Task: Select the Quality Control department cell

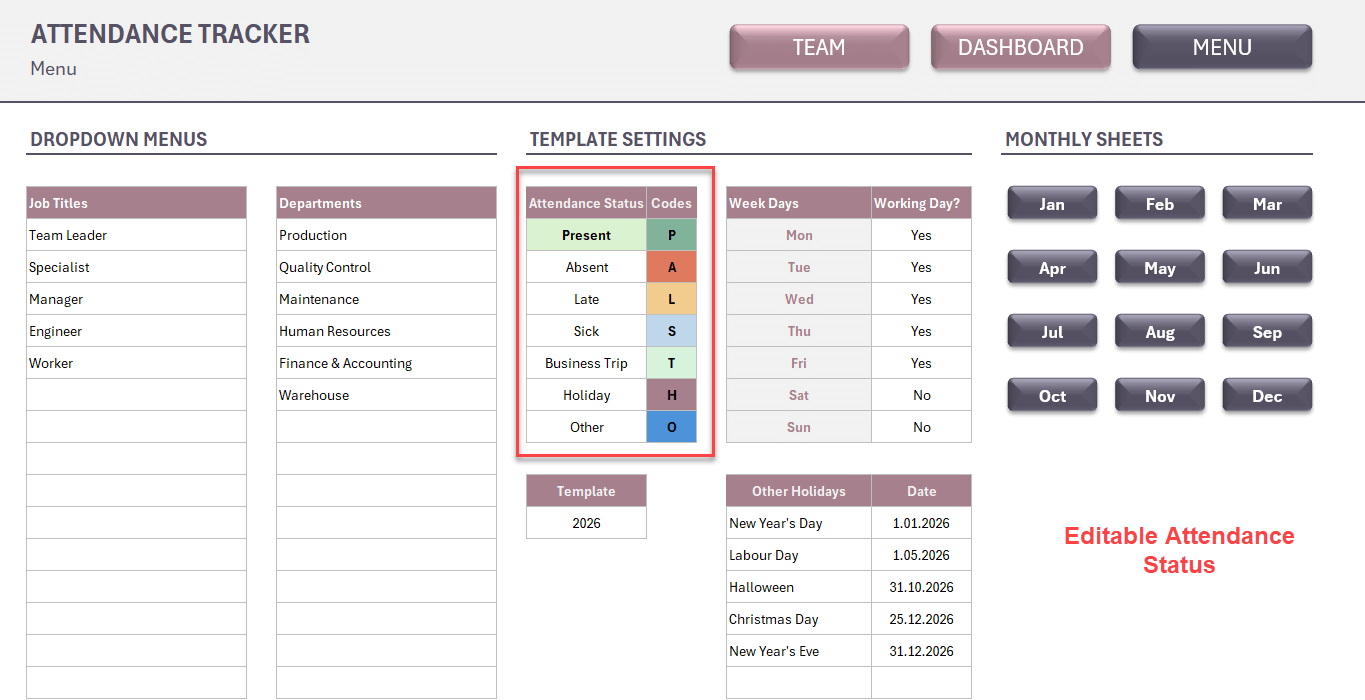Action: (x=386, y=267)
